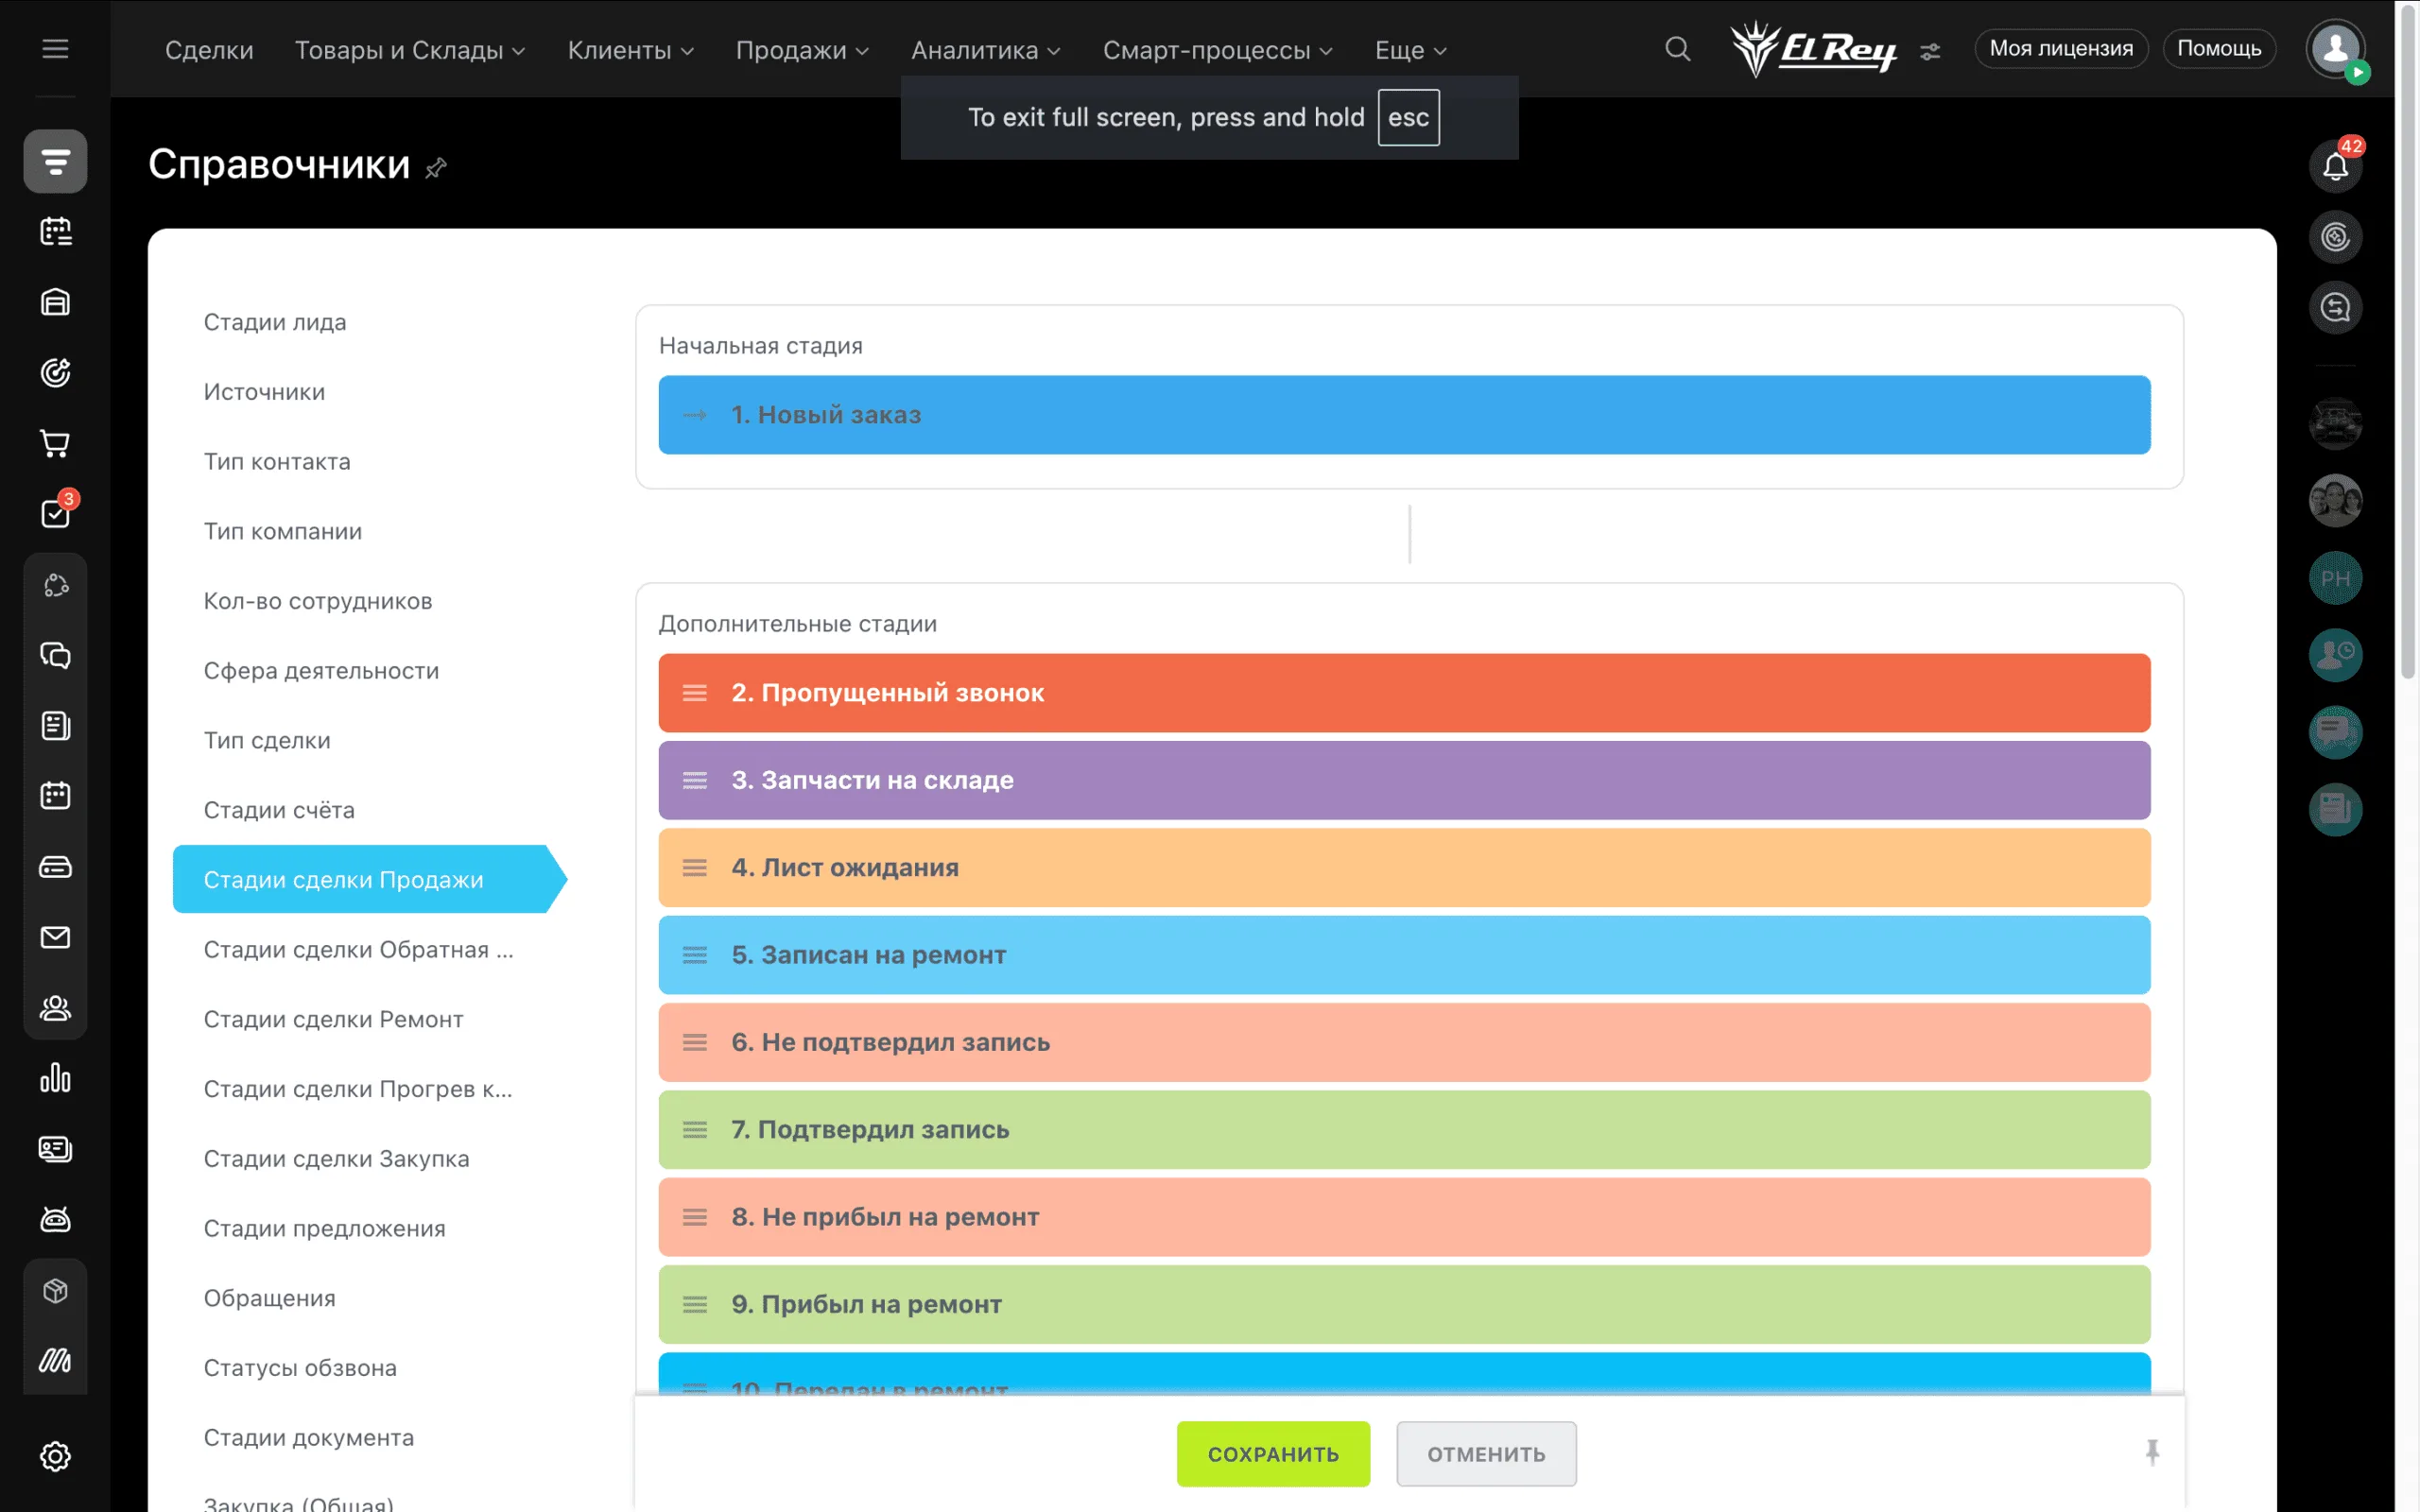The height and width of the screenshot is (1512, 2420).
Task: Open the hamburger menu in the sidebar
Action: [55, 49]
